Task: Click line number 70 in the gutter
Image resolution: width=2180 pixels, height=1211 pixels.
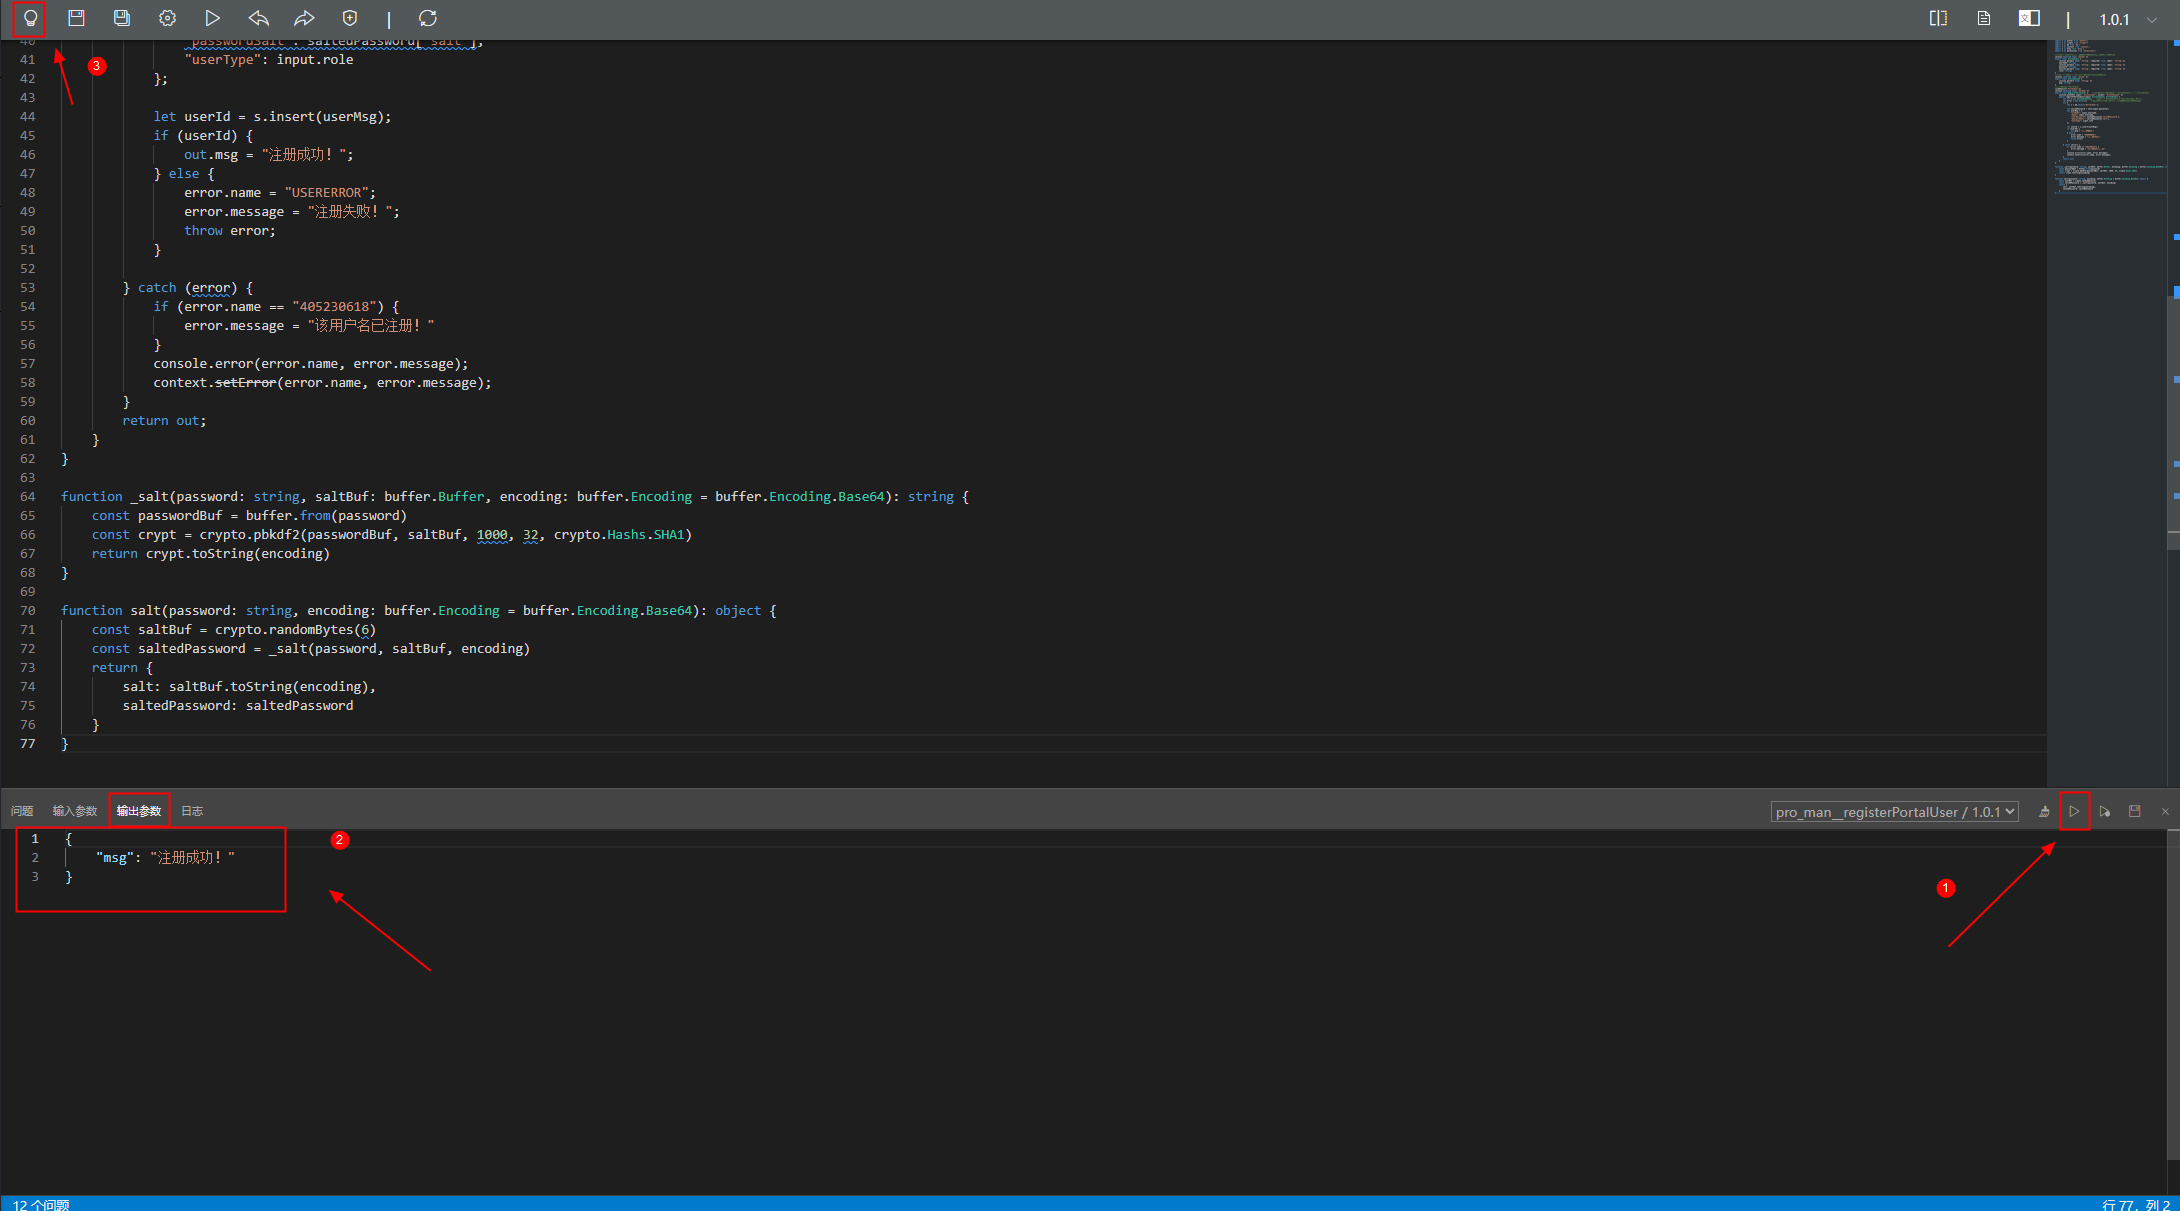Action: [27, 610]
